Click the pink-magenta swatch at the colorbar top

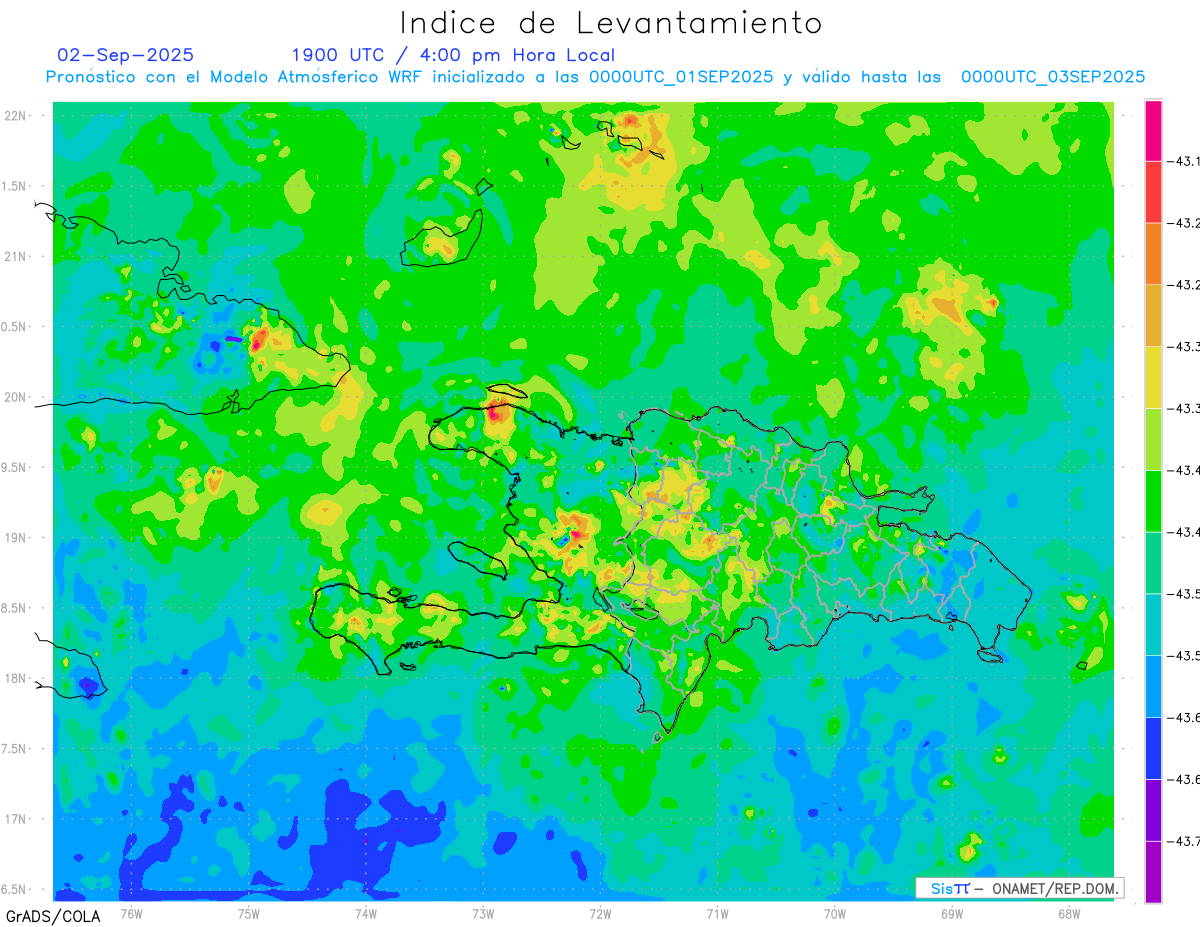tap(1153, 130)
